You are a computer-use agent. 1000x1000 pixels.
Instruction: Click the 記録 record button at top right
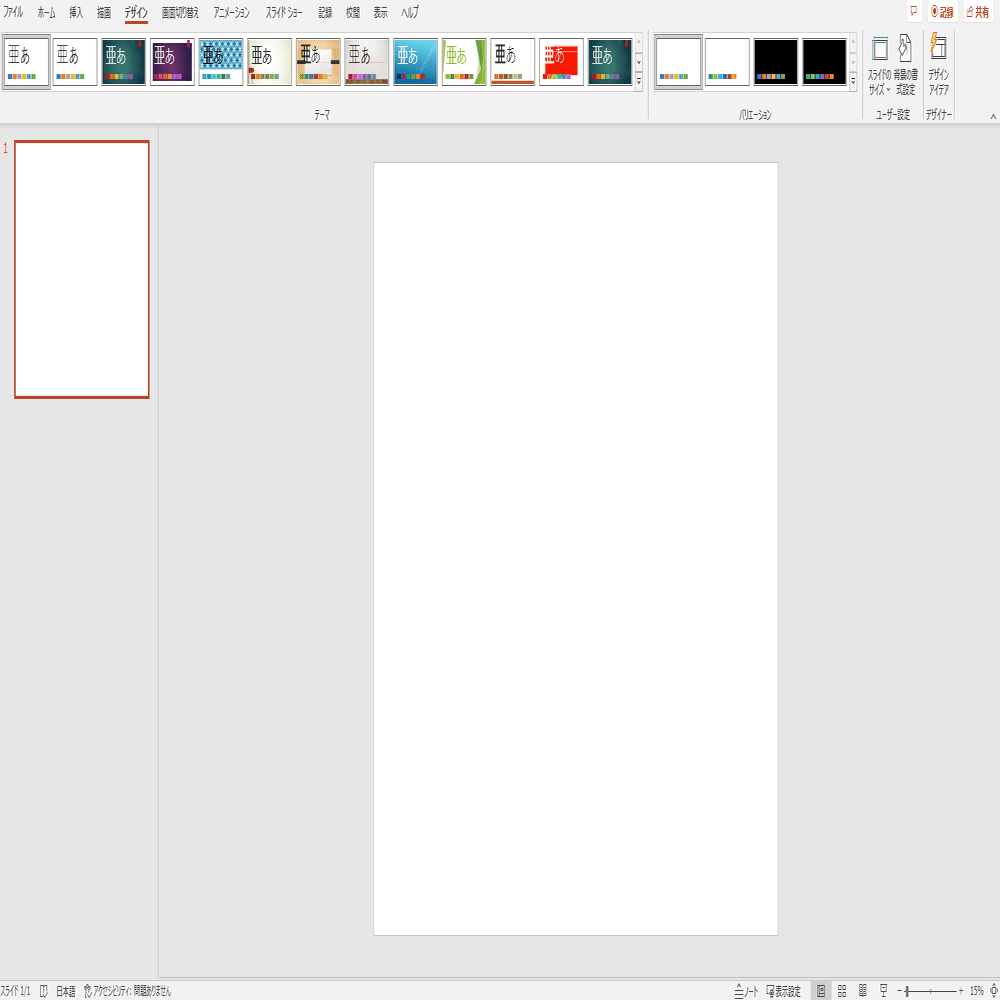click(942, 11)
